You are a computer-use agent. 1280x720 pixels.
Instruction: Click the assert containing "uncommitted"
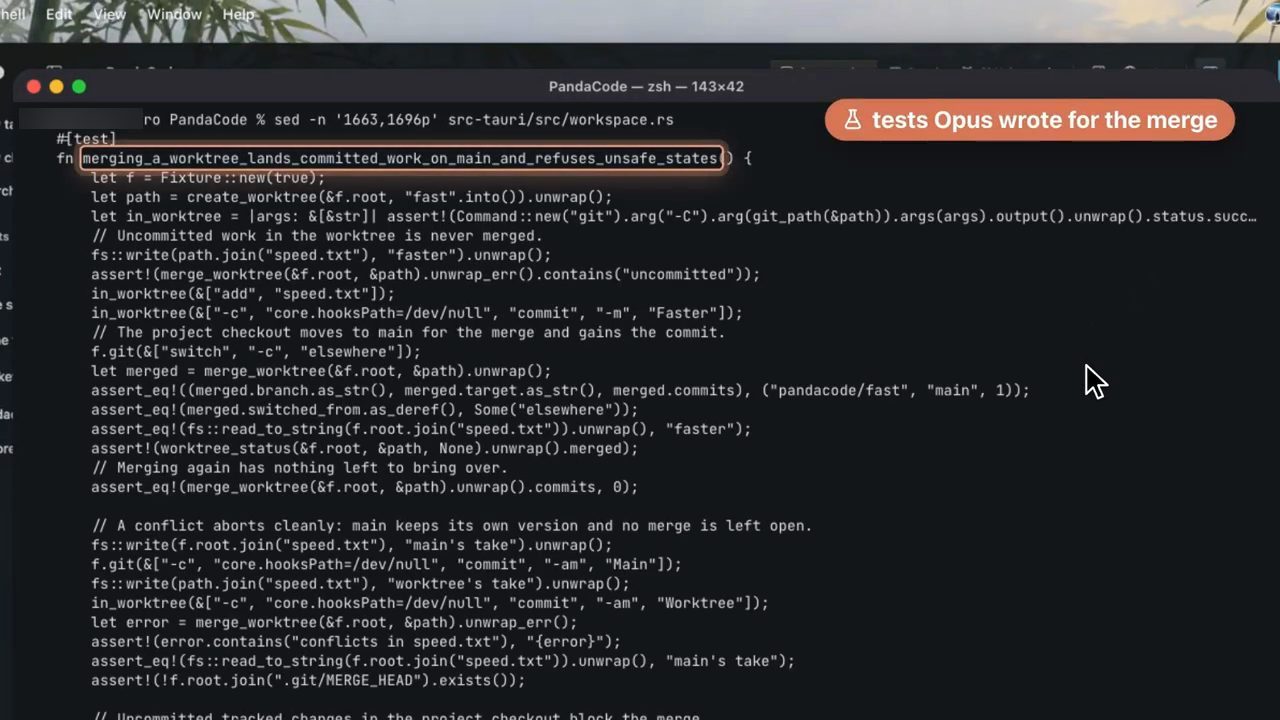tap(425, 274)
